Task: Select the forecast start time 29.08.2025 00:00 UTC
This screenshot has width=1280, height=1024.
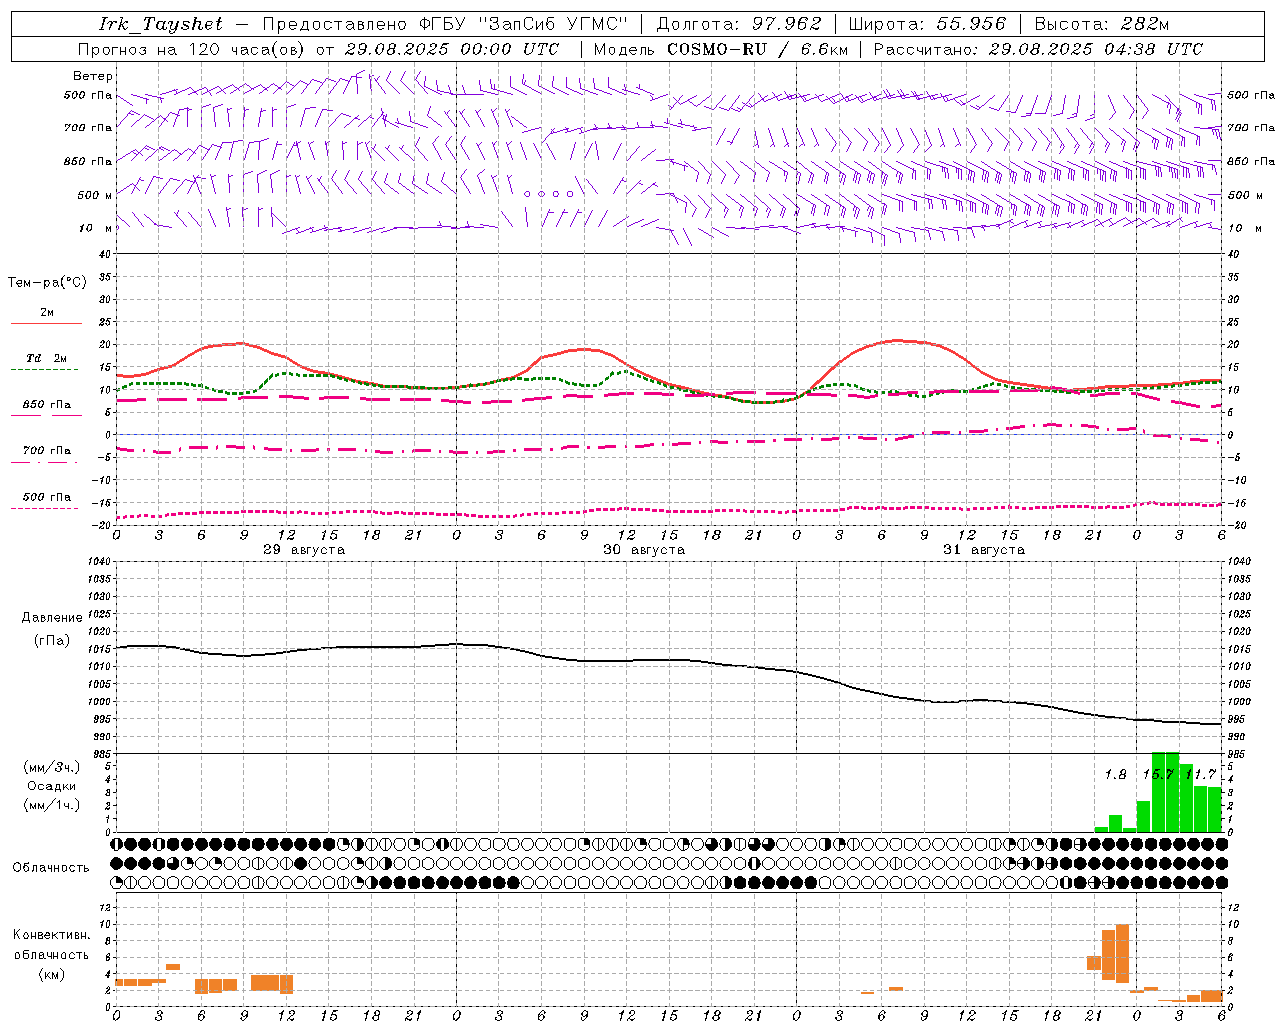Action: (452, 49)
